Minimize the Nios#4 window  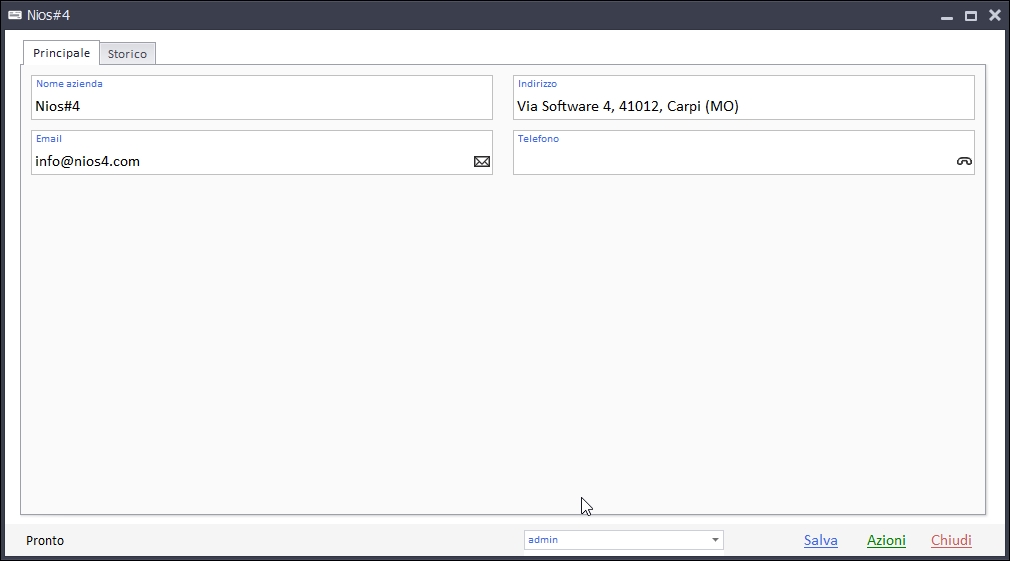(946, 16)
